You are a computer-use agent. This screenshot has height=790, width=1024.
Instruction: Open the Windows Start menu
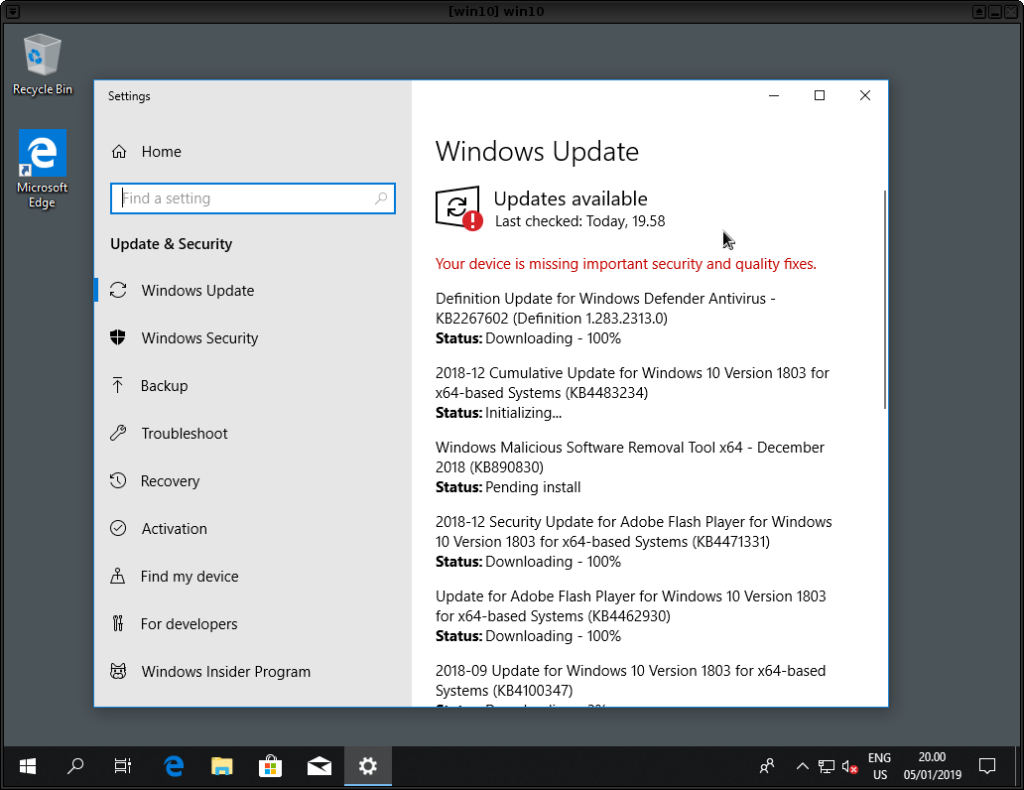coord(27,766)
